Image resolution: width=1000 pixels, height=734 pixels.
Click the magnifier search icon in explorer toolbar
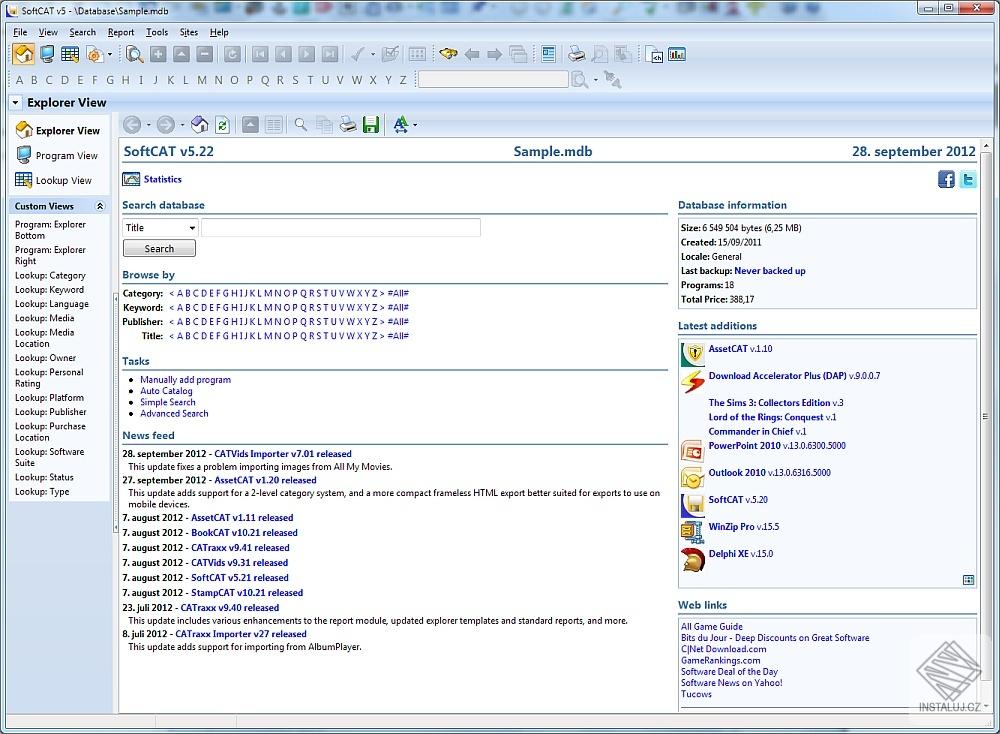click(x=300, y=125)
